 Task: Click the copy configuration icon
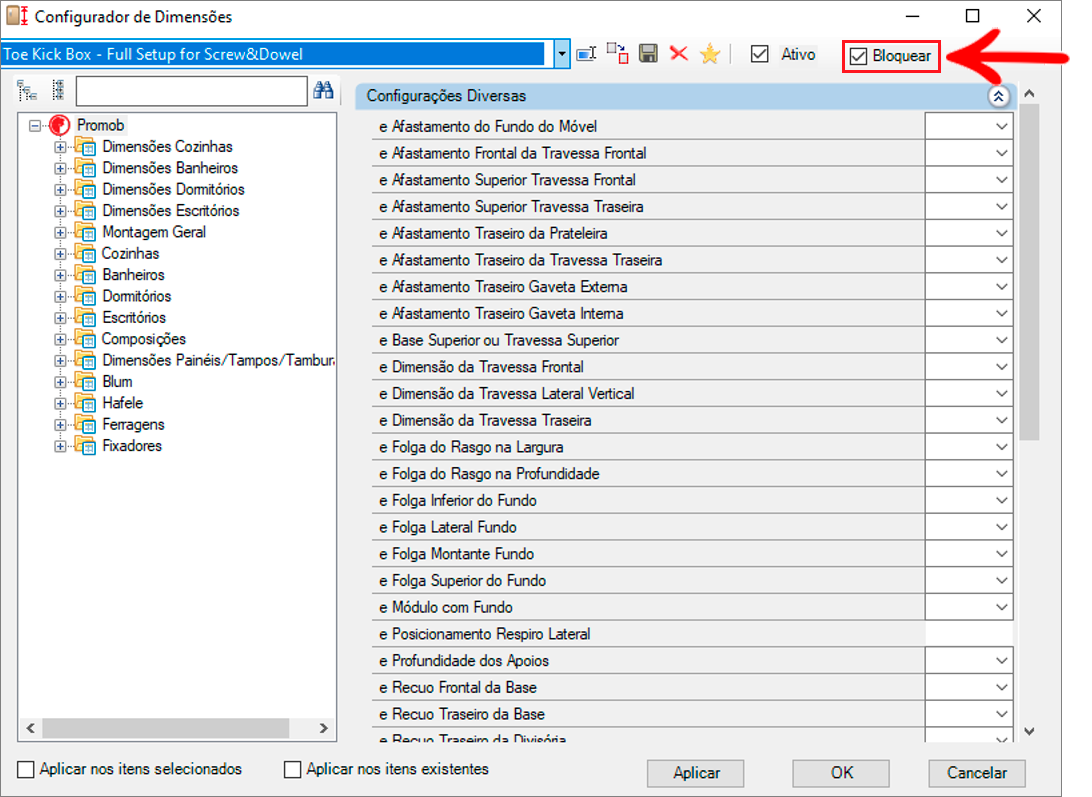[617, 54]
